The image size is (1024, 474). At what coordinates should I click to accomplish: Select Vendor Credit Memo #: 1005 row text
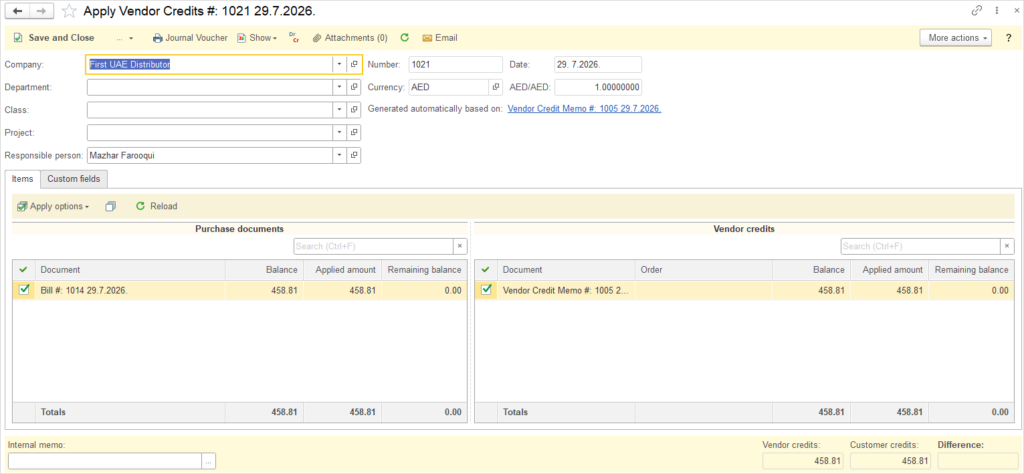pyautogui.click(x=566, y=291)
